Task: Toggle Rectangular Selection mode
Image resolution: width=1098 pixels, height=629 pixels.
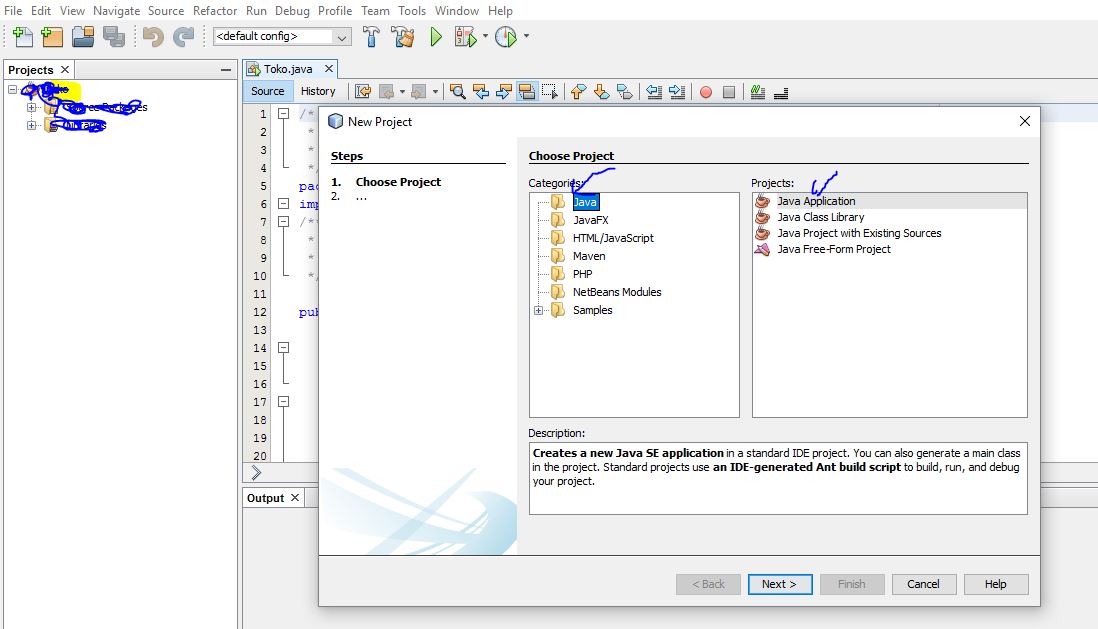Action: point(550,91)
